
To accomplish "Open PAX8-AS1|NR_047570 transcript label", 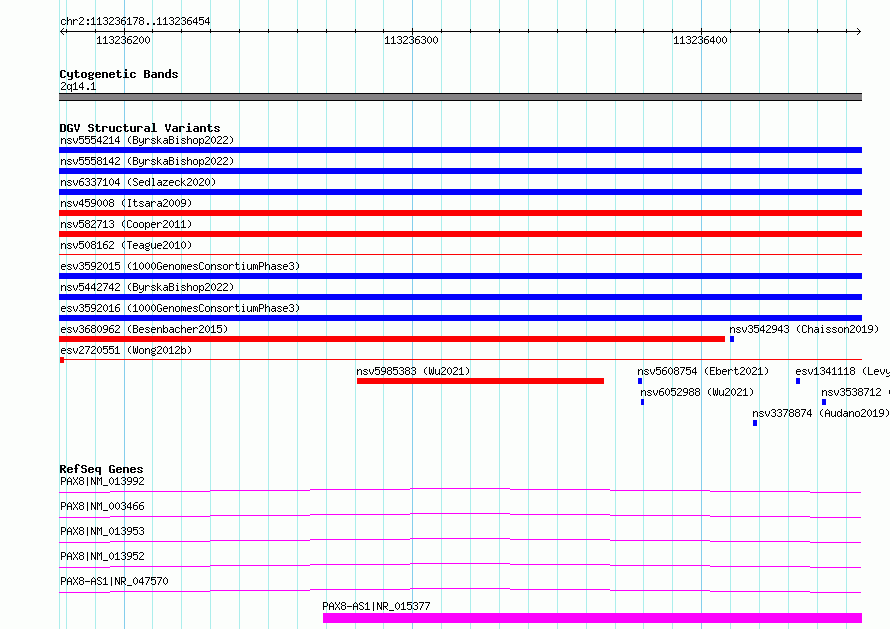I will 114,581.
